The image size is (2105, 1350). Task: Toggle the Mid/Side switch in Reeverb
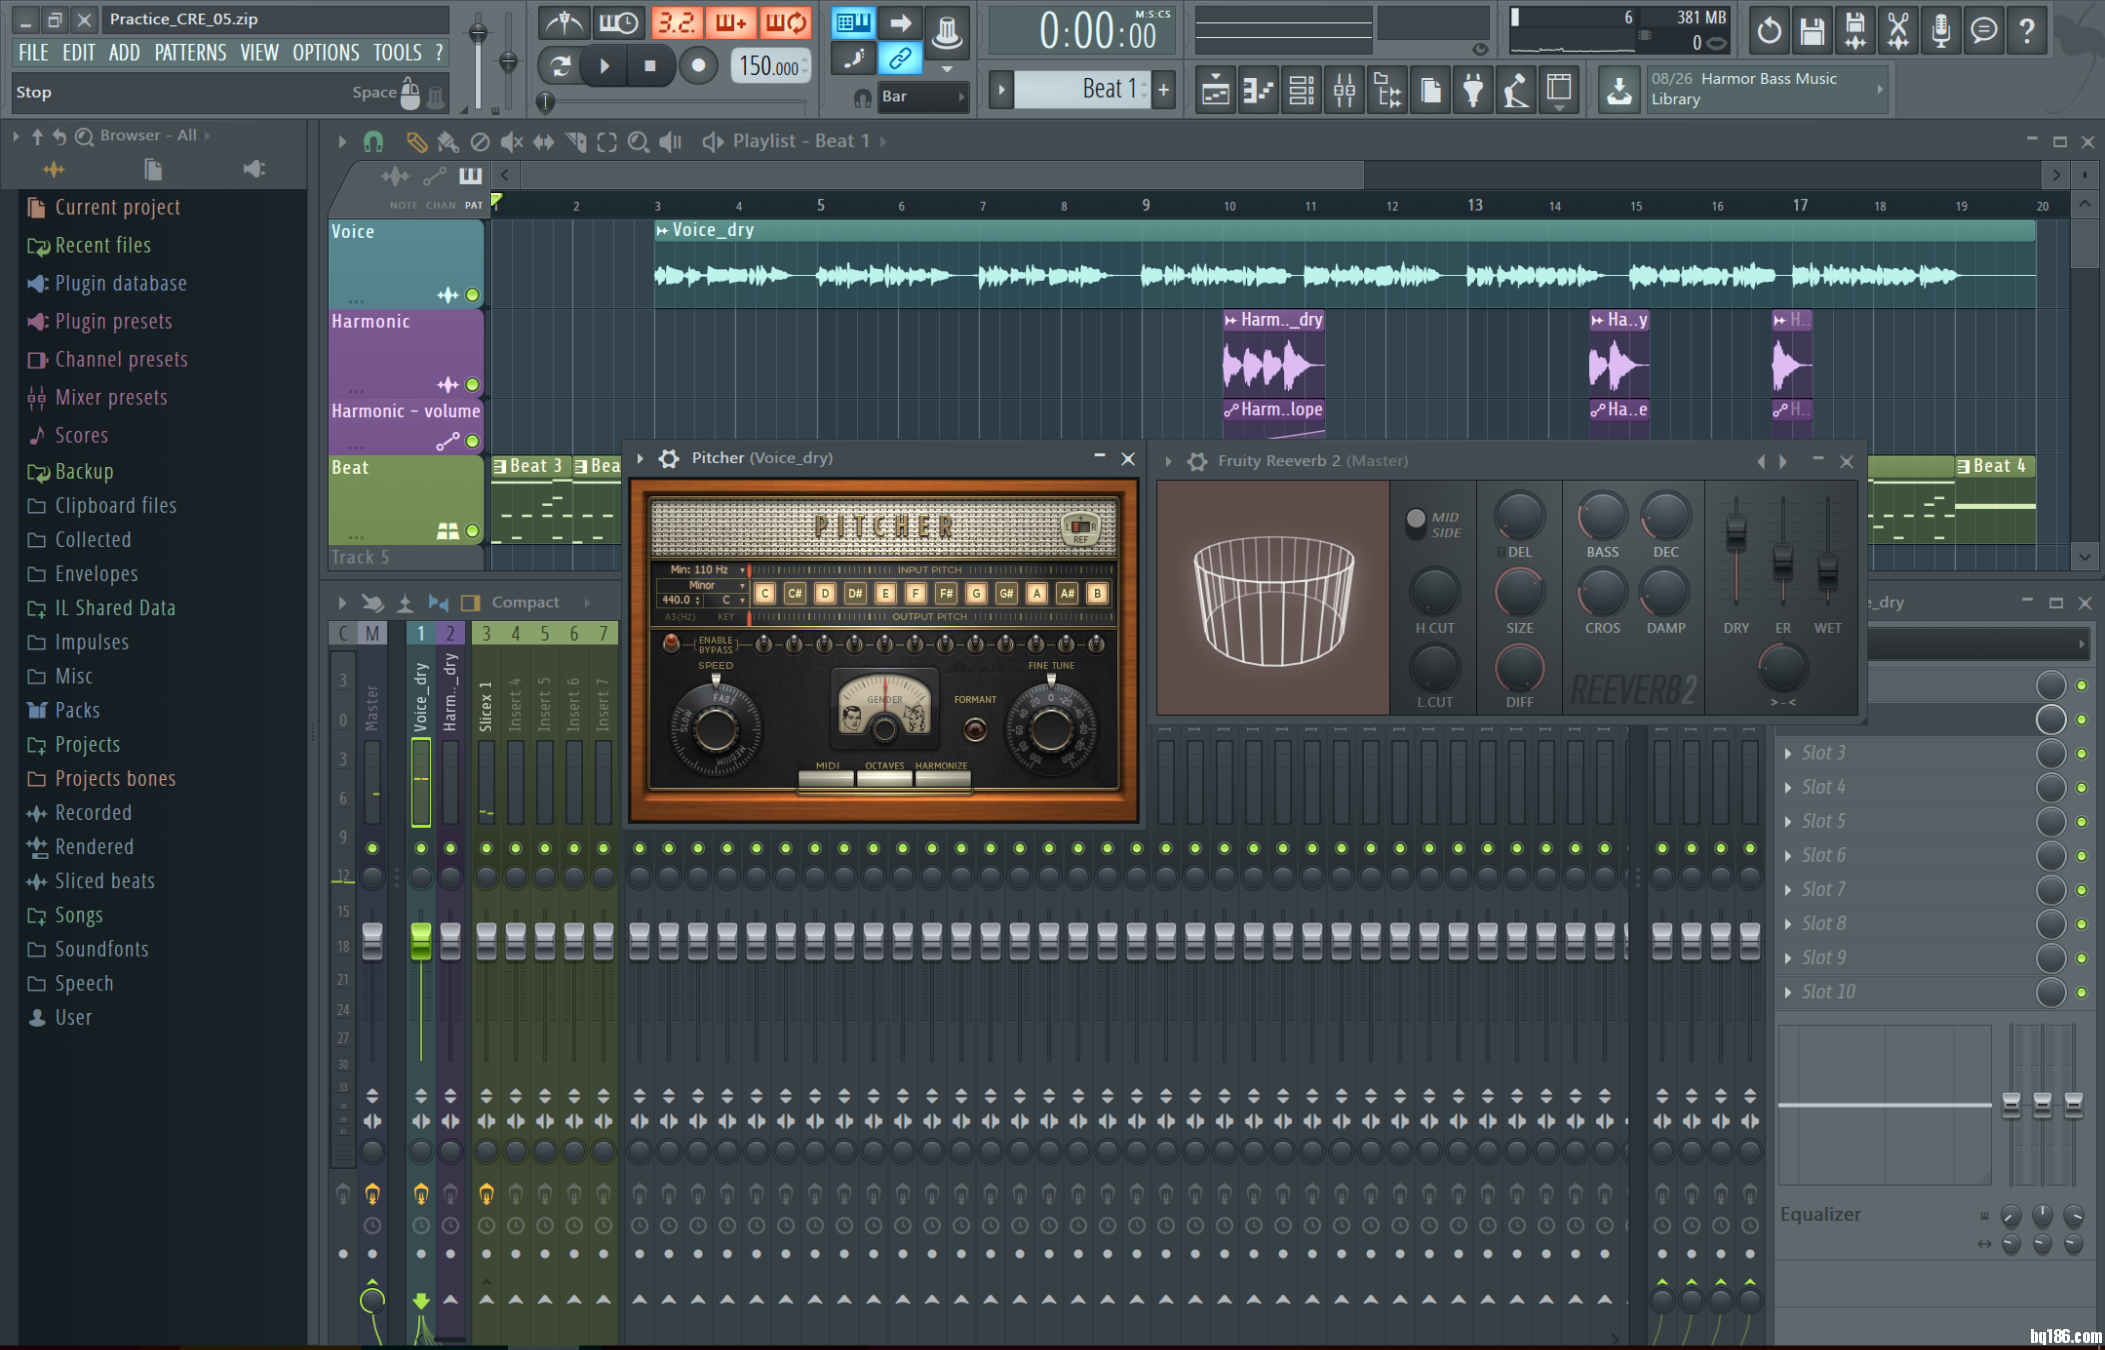1415,521
